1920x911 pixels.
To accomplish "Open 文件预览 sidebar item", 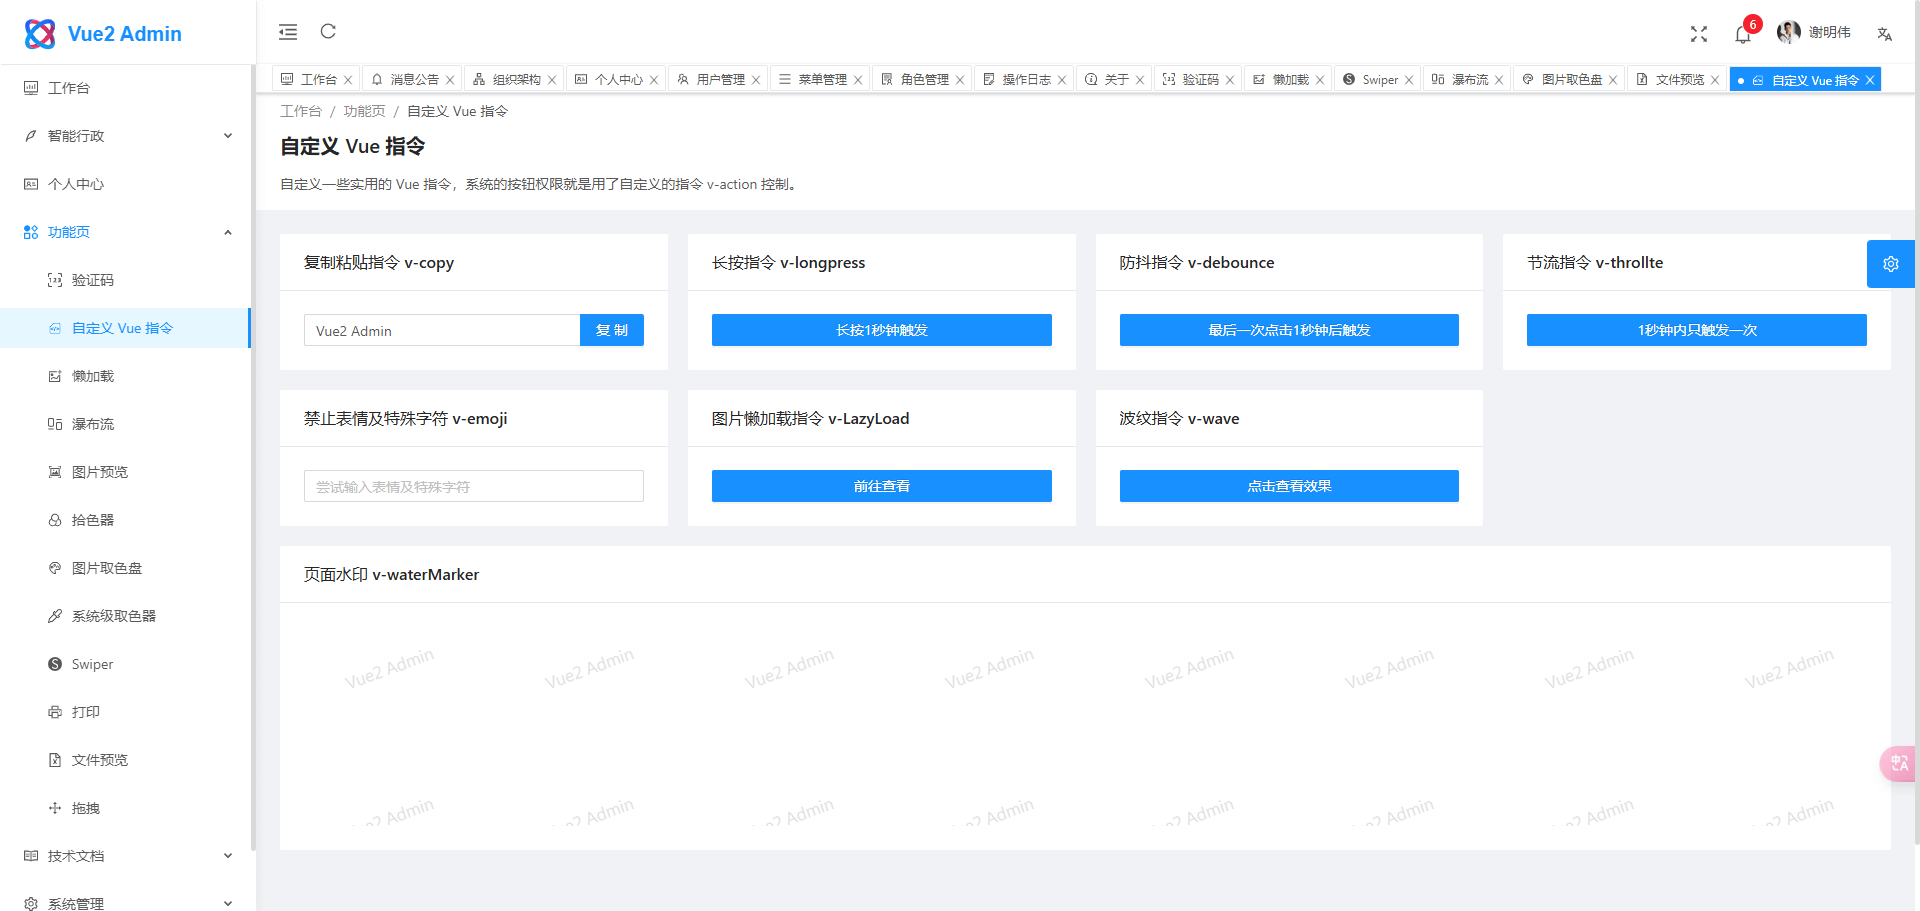I will [x=125, y=760].
